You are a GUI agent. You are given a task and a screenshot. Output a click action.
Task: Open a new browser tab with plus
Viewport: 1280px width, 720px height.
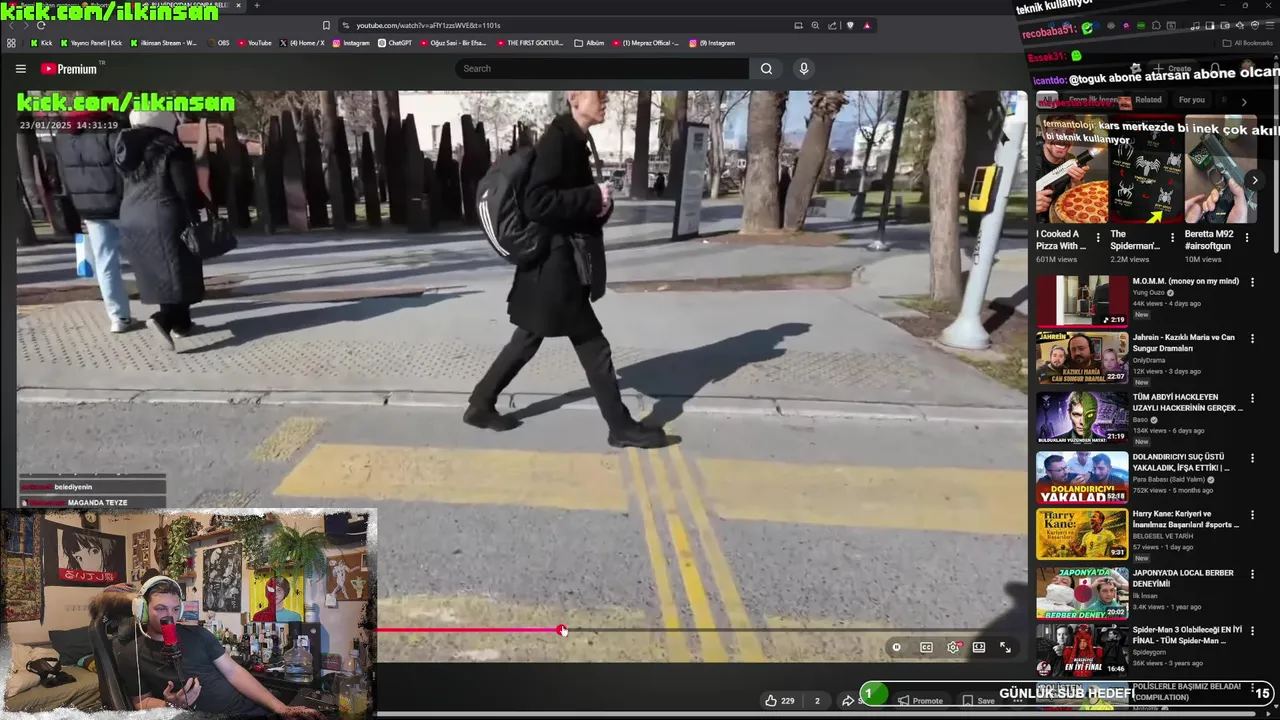coord(257,5)
